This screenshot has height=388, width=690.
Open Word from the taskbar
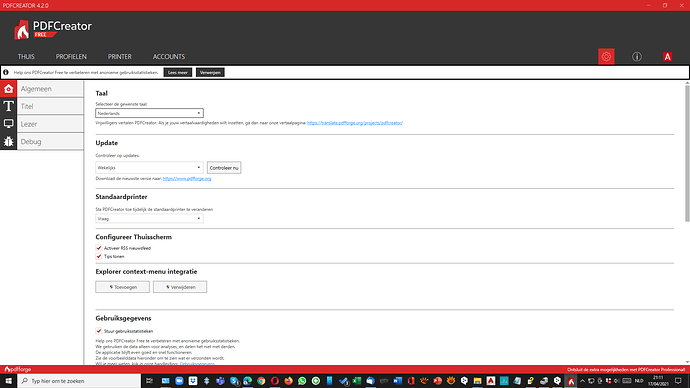[x=398, y=381]
